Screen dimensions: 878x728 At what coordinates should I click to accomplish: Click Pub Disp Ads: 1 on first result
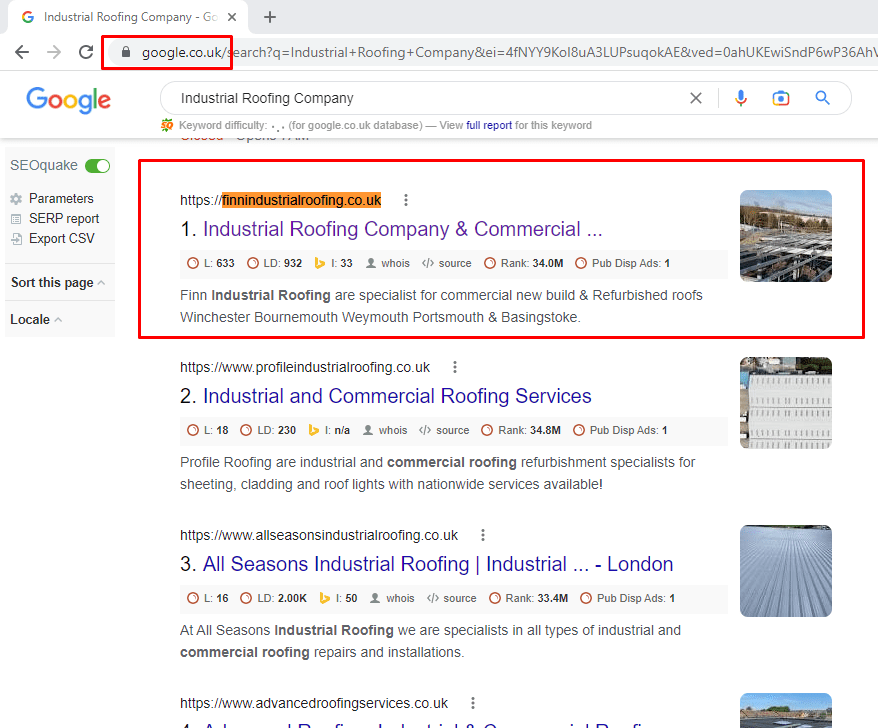pos(623,263)
